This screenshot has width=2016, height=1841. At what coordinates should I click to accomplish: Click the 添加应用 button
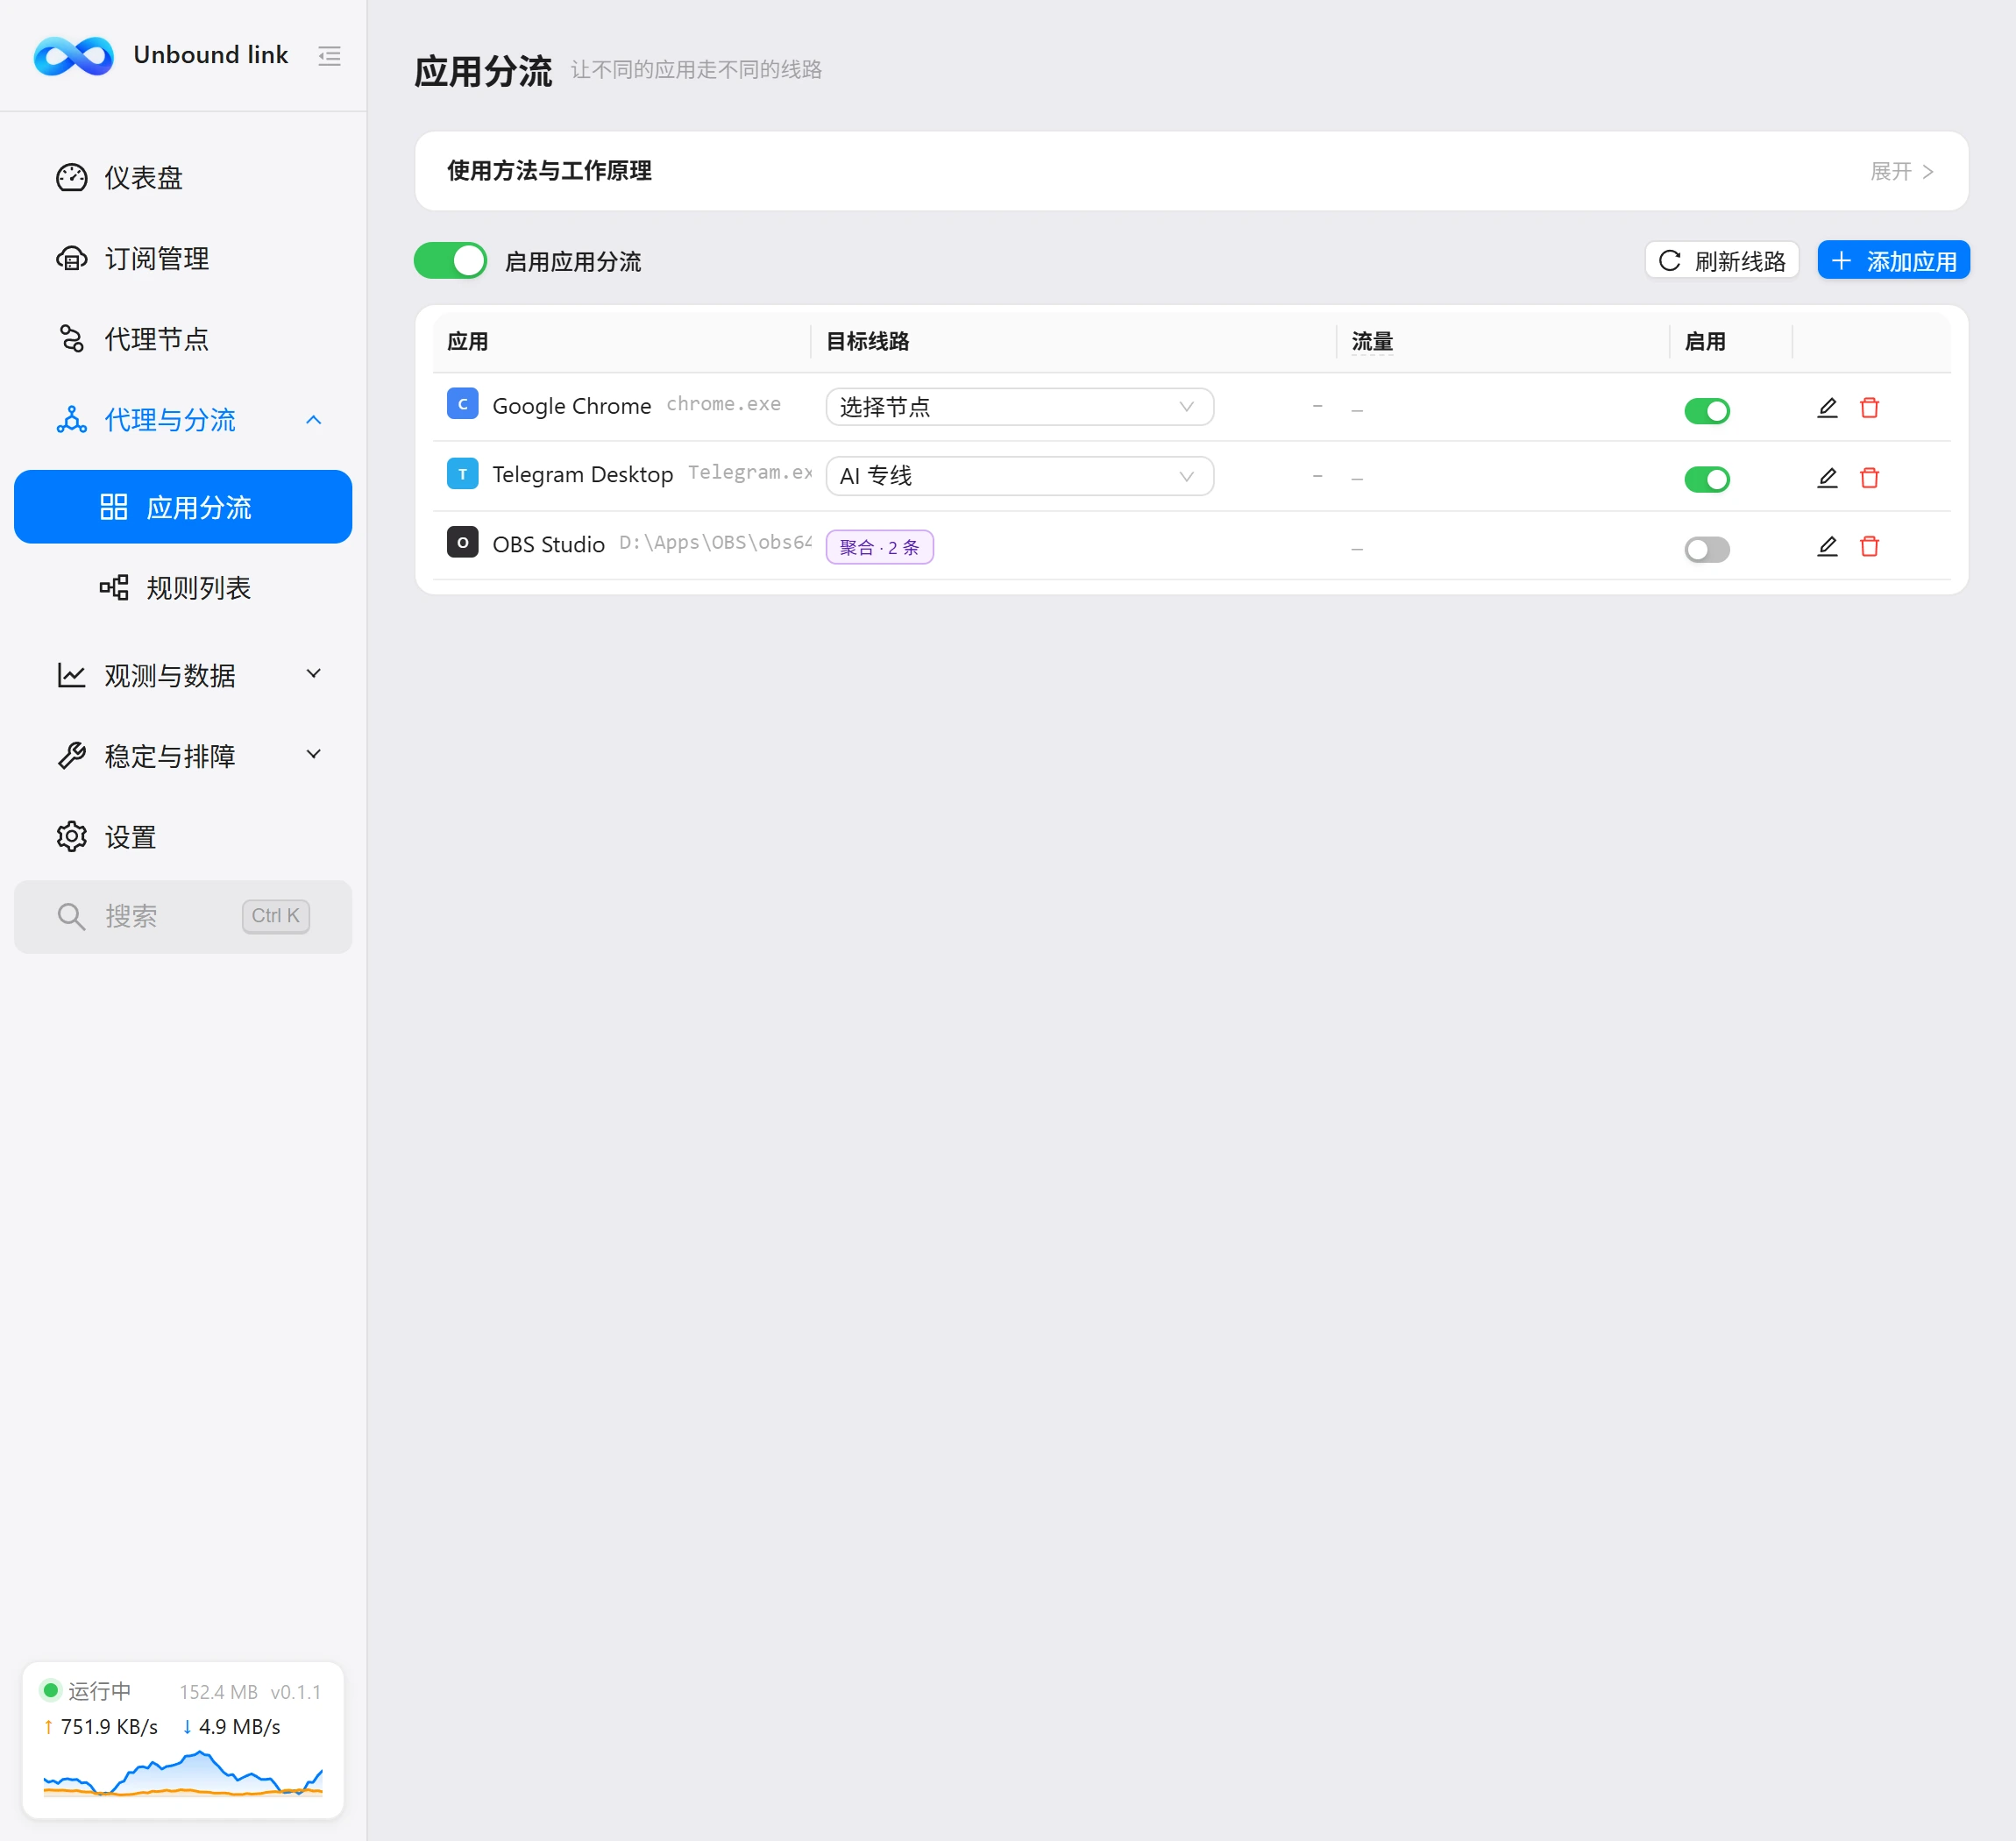pyautogui.click(x=1893, y=261)
